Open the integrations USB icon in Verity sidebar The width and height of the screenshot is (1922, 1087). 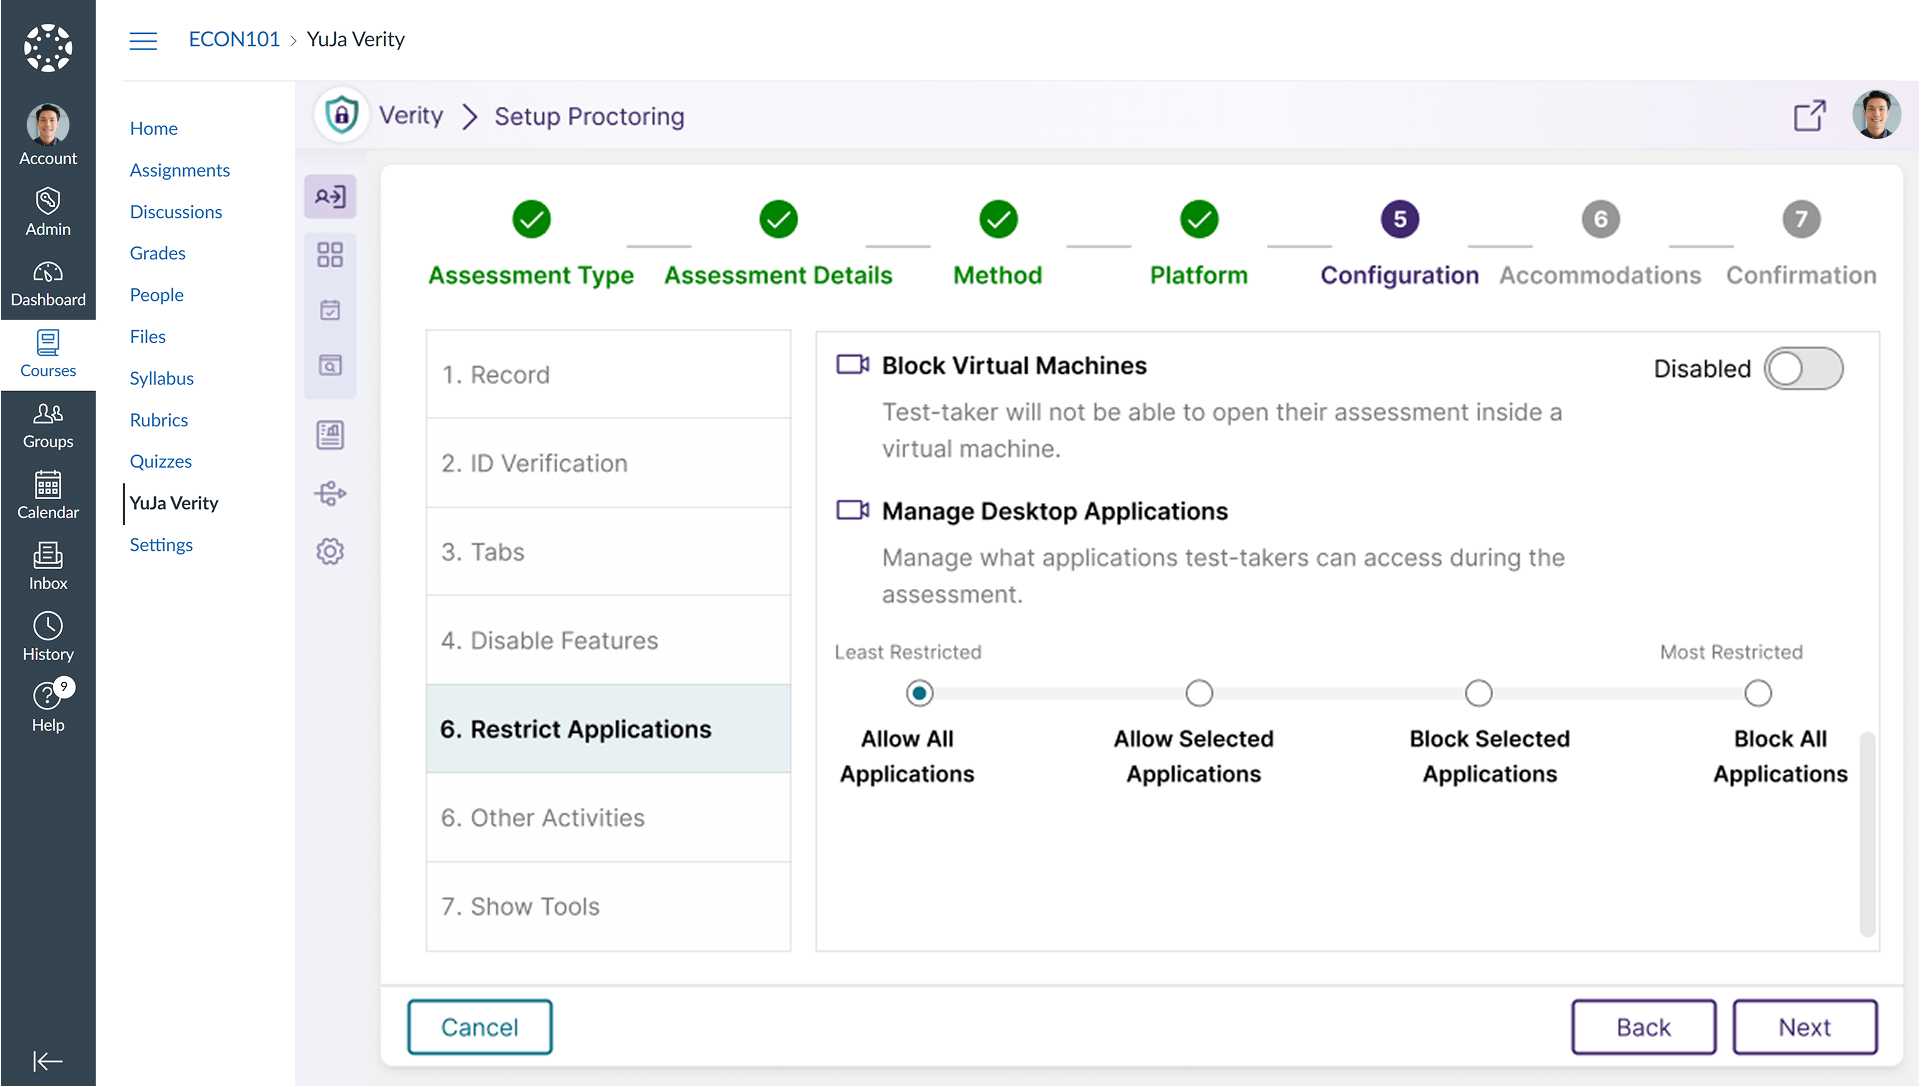[x=330, y=493]
